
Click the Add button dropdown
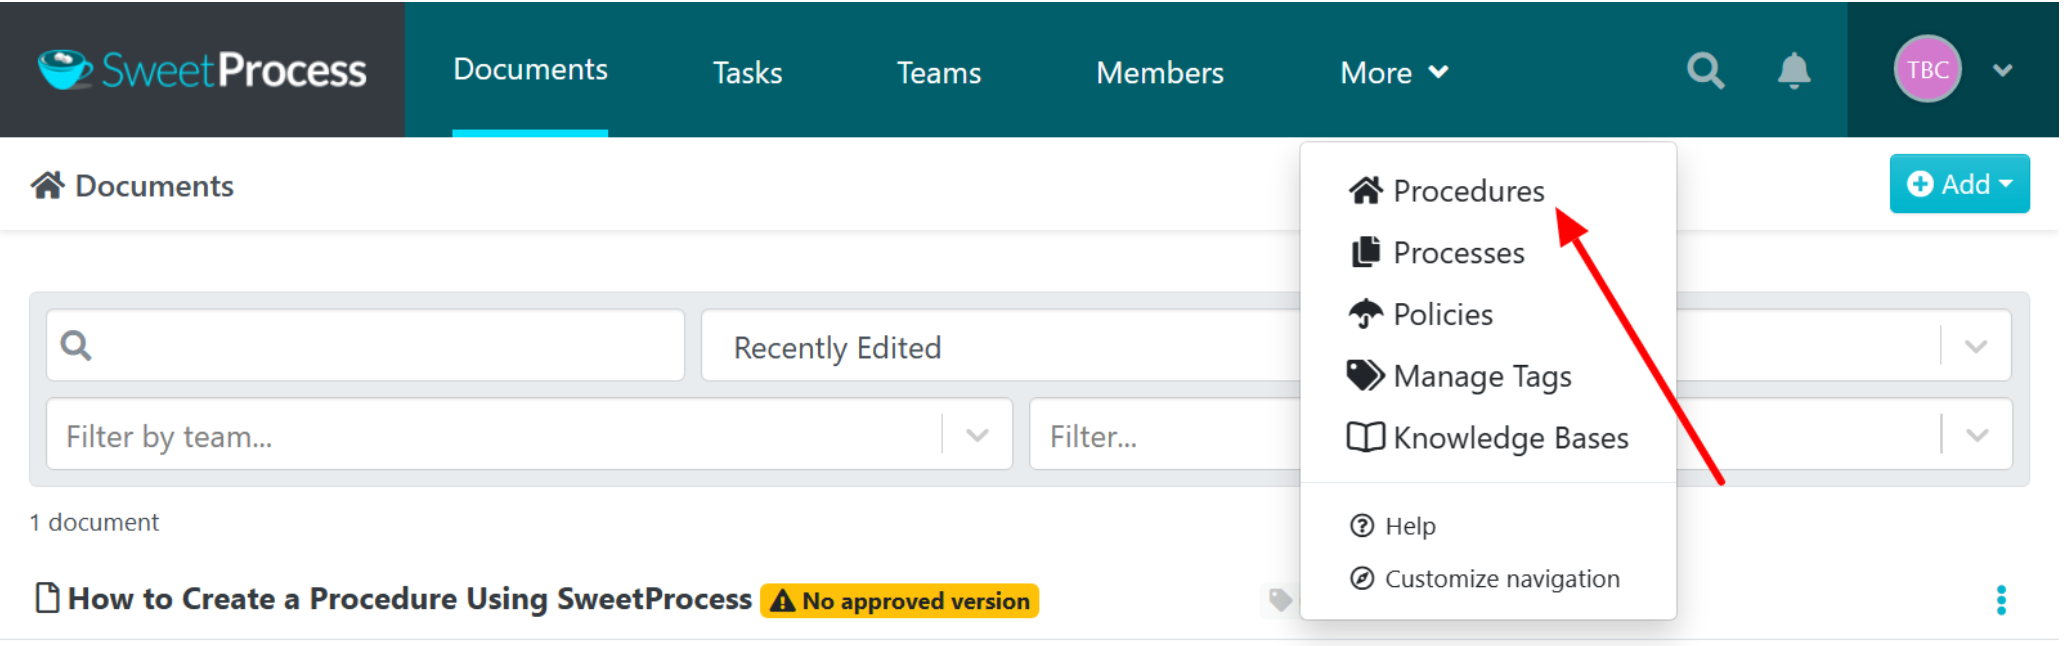click(1959, 184)
